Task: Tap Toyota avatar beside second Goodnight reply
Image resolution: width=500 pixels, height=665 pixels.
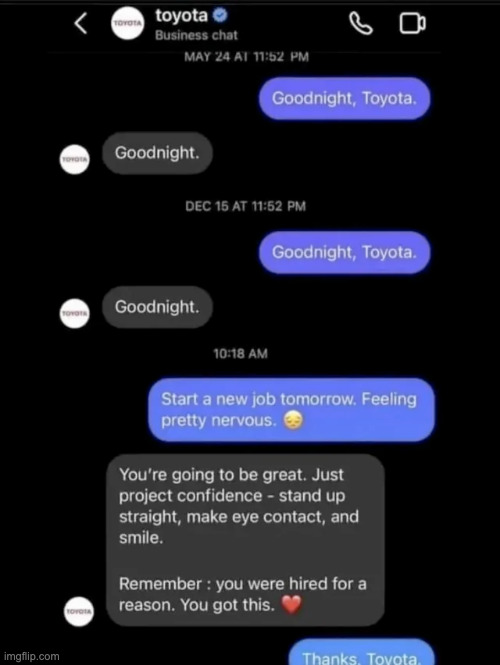Action: pyautogui.click(x=75, y=313)
